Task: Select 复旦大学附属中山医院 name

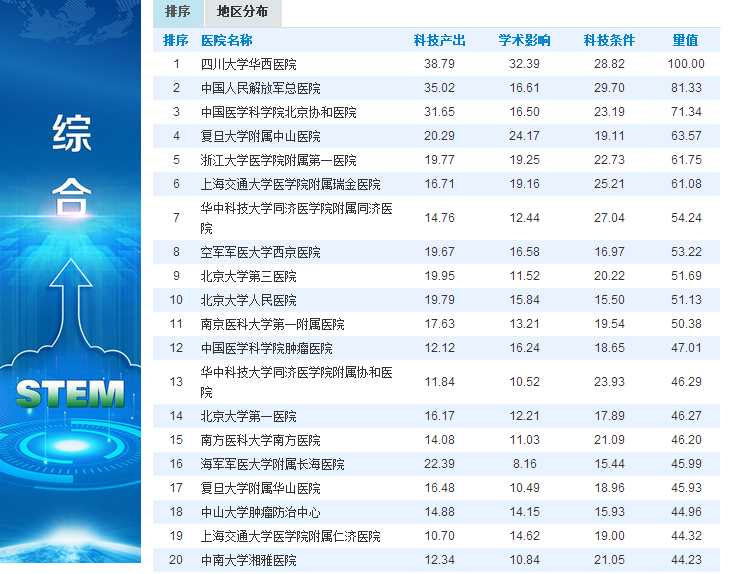Action: pyautogui.click(x=261, y=136)
